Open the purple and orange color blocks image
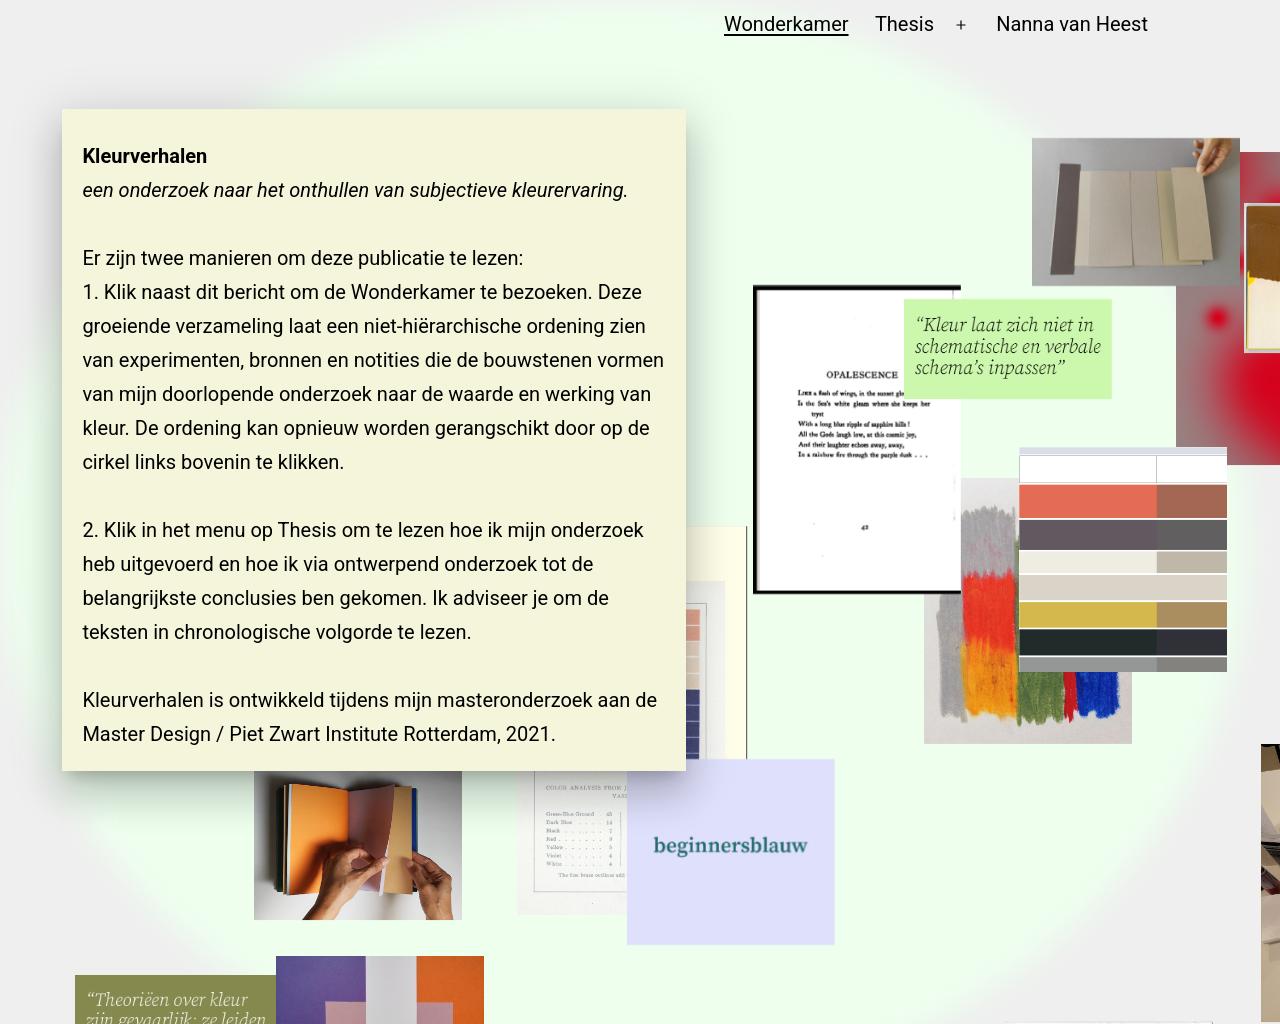1280x1024 pixels. [x=380, y=990]
